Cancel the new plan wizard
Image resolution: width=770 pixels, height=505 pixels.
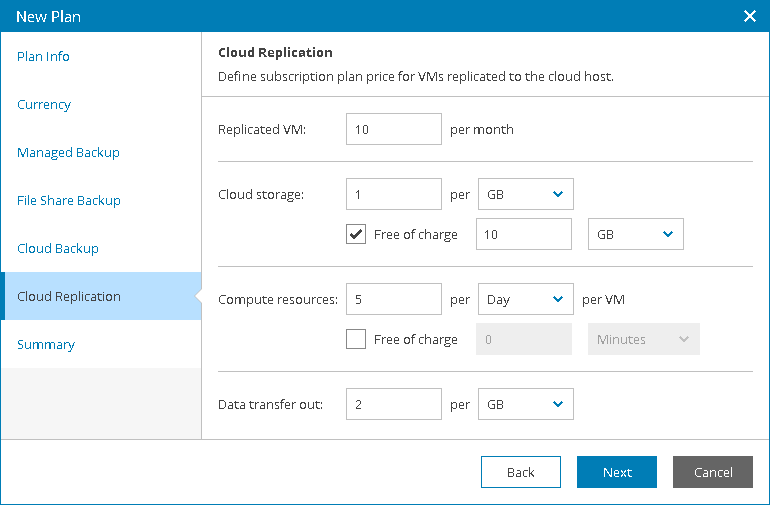[x=713, y=472]
